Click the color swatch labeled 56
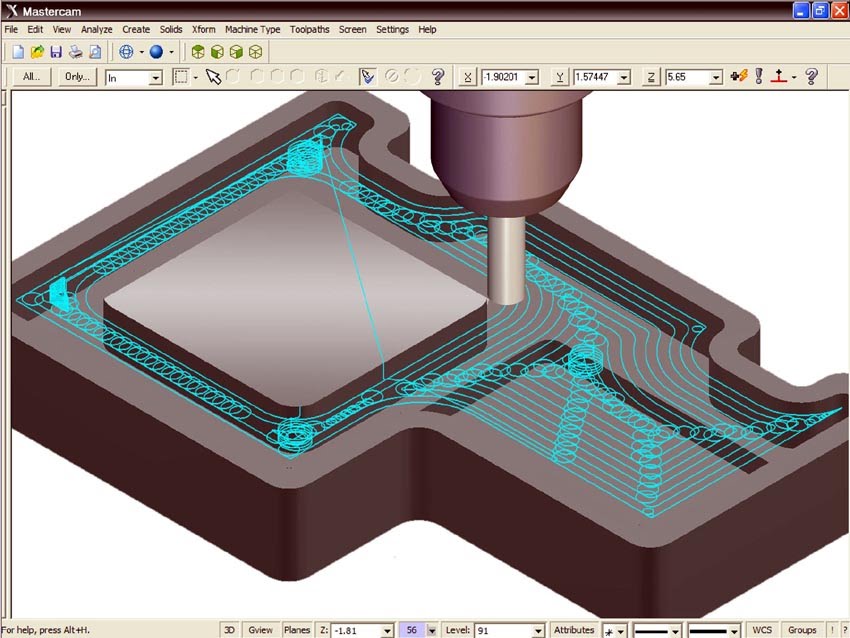The width and height of the screenshot is (850, 638). tap(412, 630)
